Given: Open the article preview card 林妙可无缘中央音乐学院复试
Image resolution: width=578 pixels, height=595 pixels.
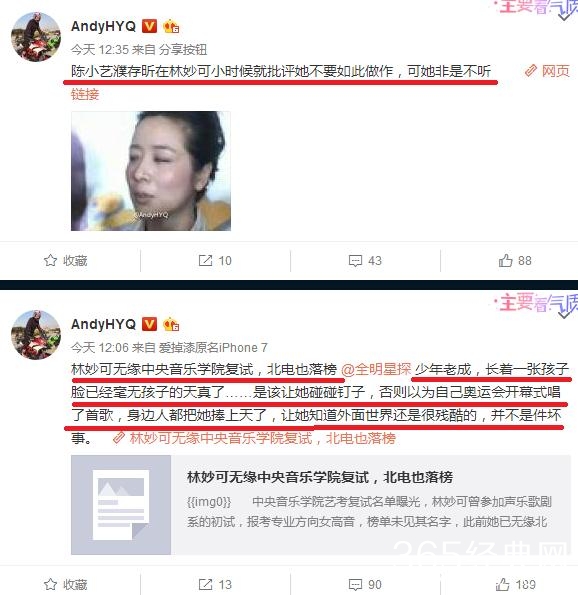Looking at the screenshot, I should pyautogui.click(x=321, y=505).
